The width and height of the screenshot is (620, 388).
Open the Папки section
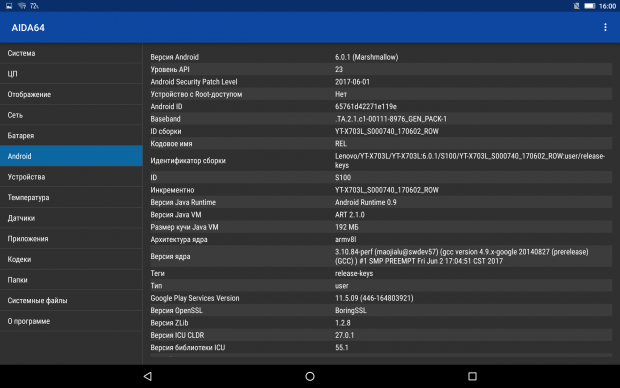point(71,280)
